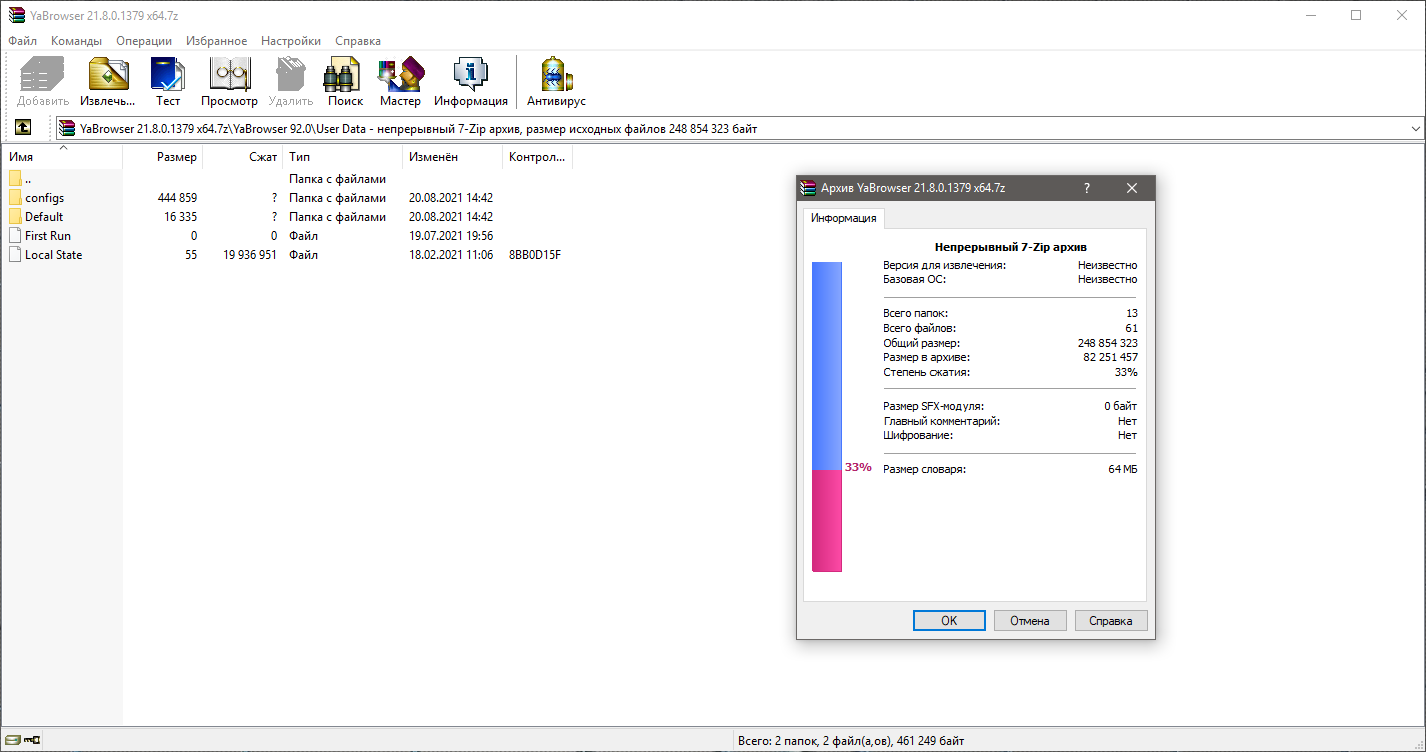
Task: Open the Избранное menu
Action: (x=216, y=41)
